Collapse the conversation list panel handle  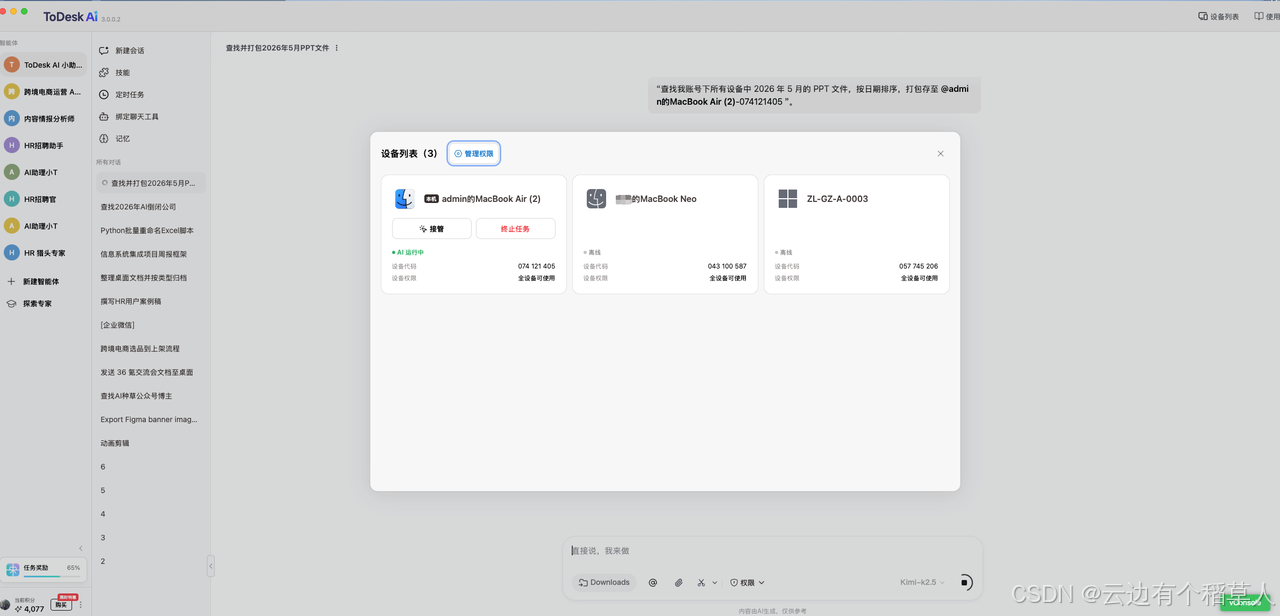tap(210, 566)
